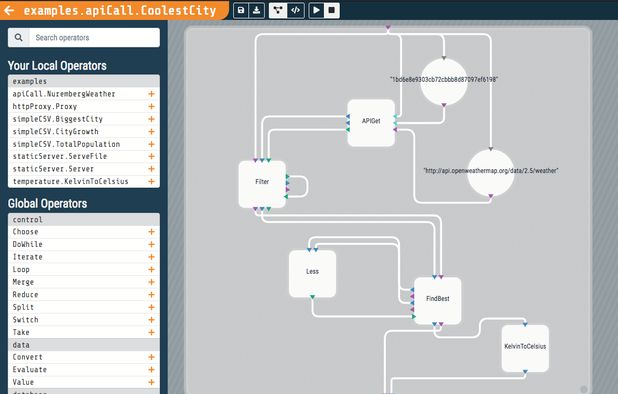618x394 pixels.
Task: Focus the Search operators field
Action: [94, 37]
